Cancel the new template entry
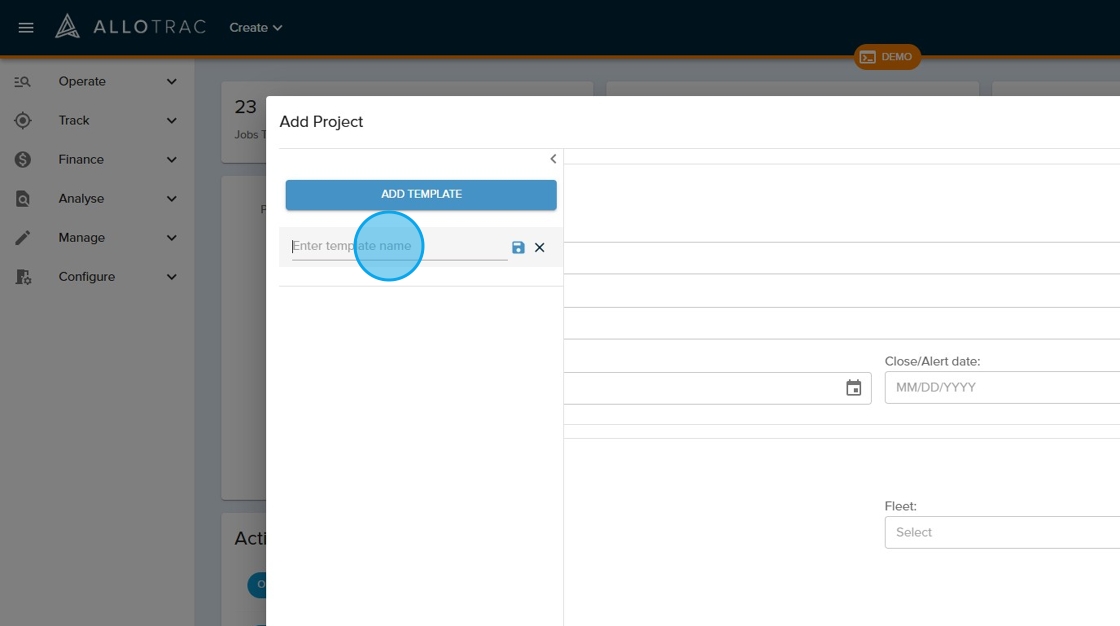The image size is (1120, 626). tap(540, 247)
